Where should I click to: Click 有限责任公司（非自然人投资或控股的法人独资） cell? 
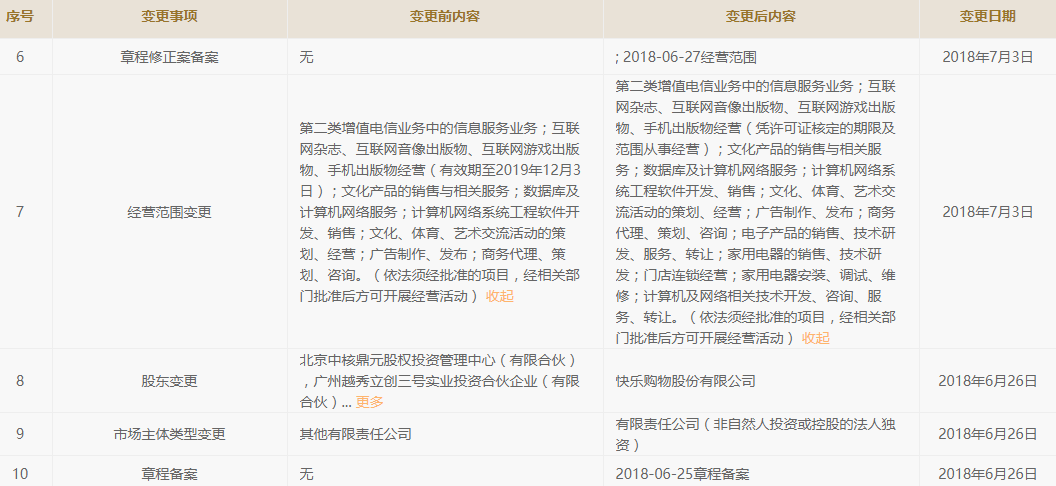pyautogui.click(x=756, y=434)
